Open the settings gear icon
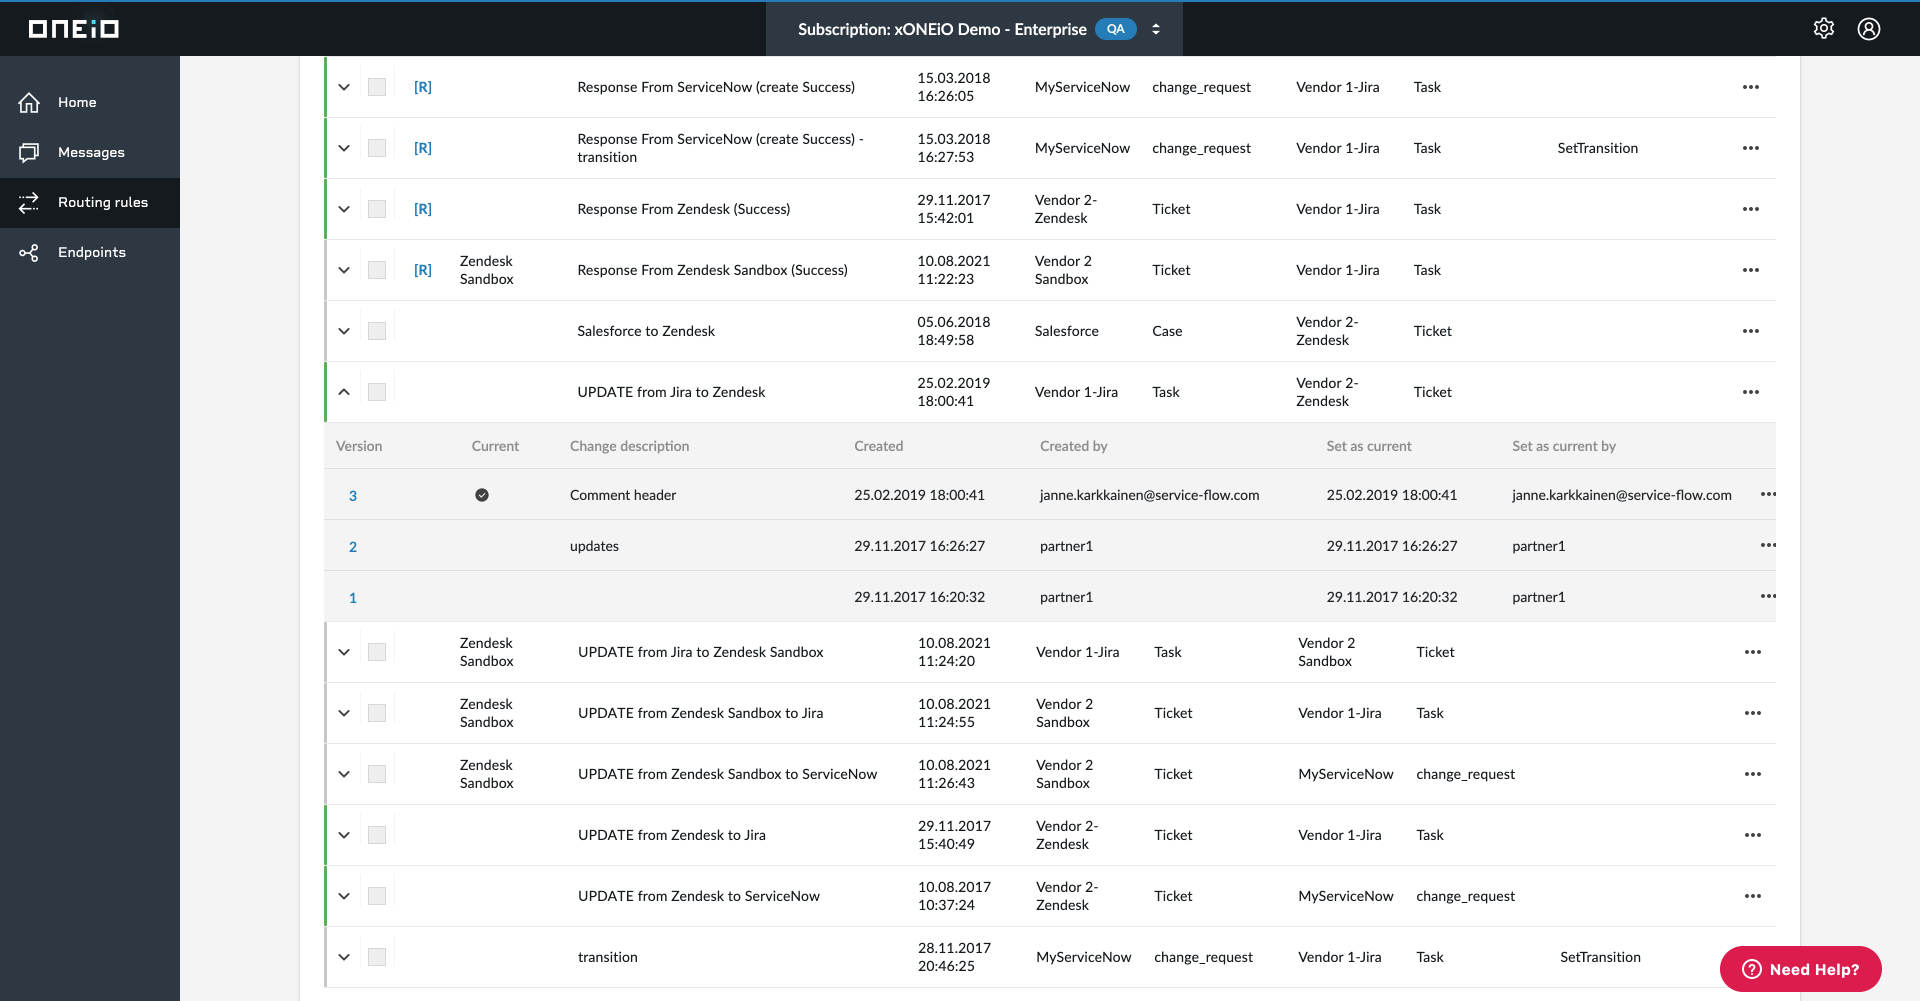 [x=1824, y=28]
